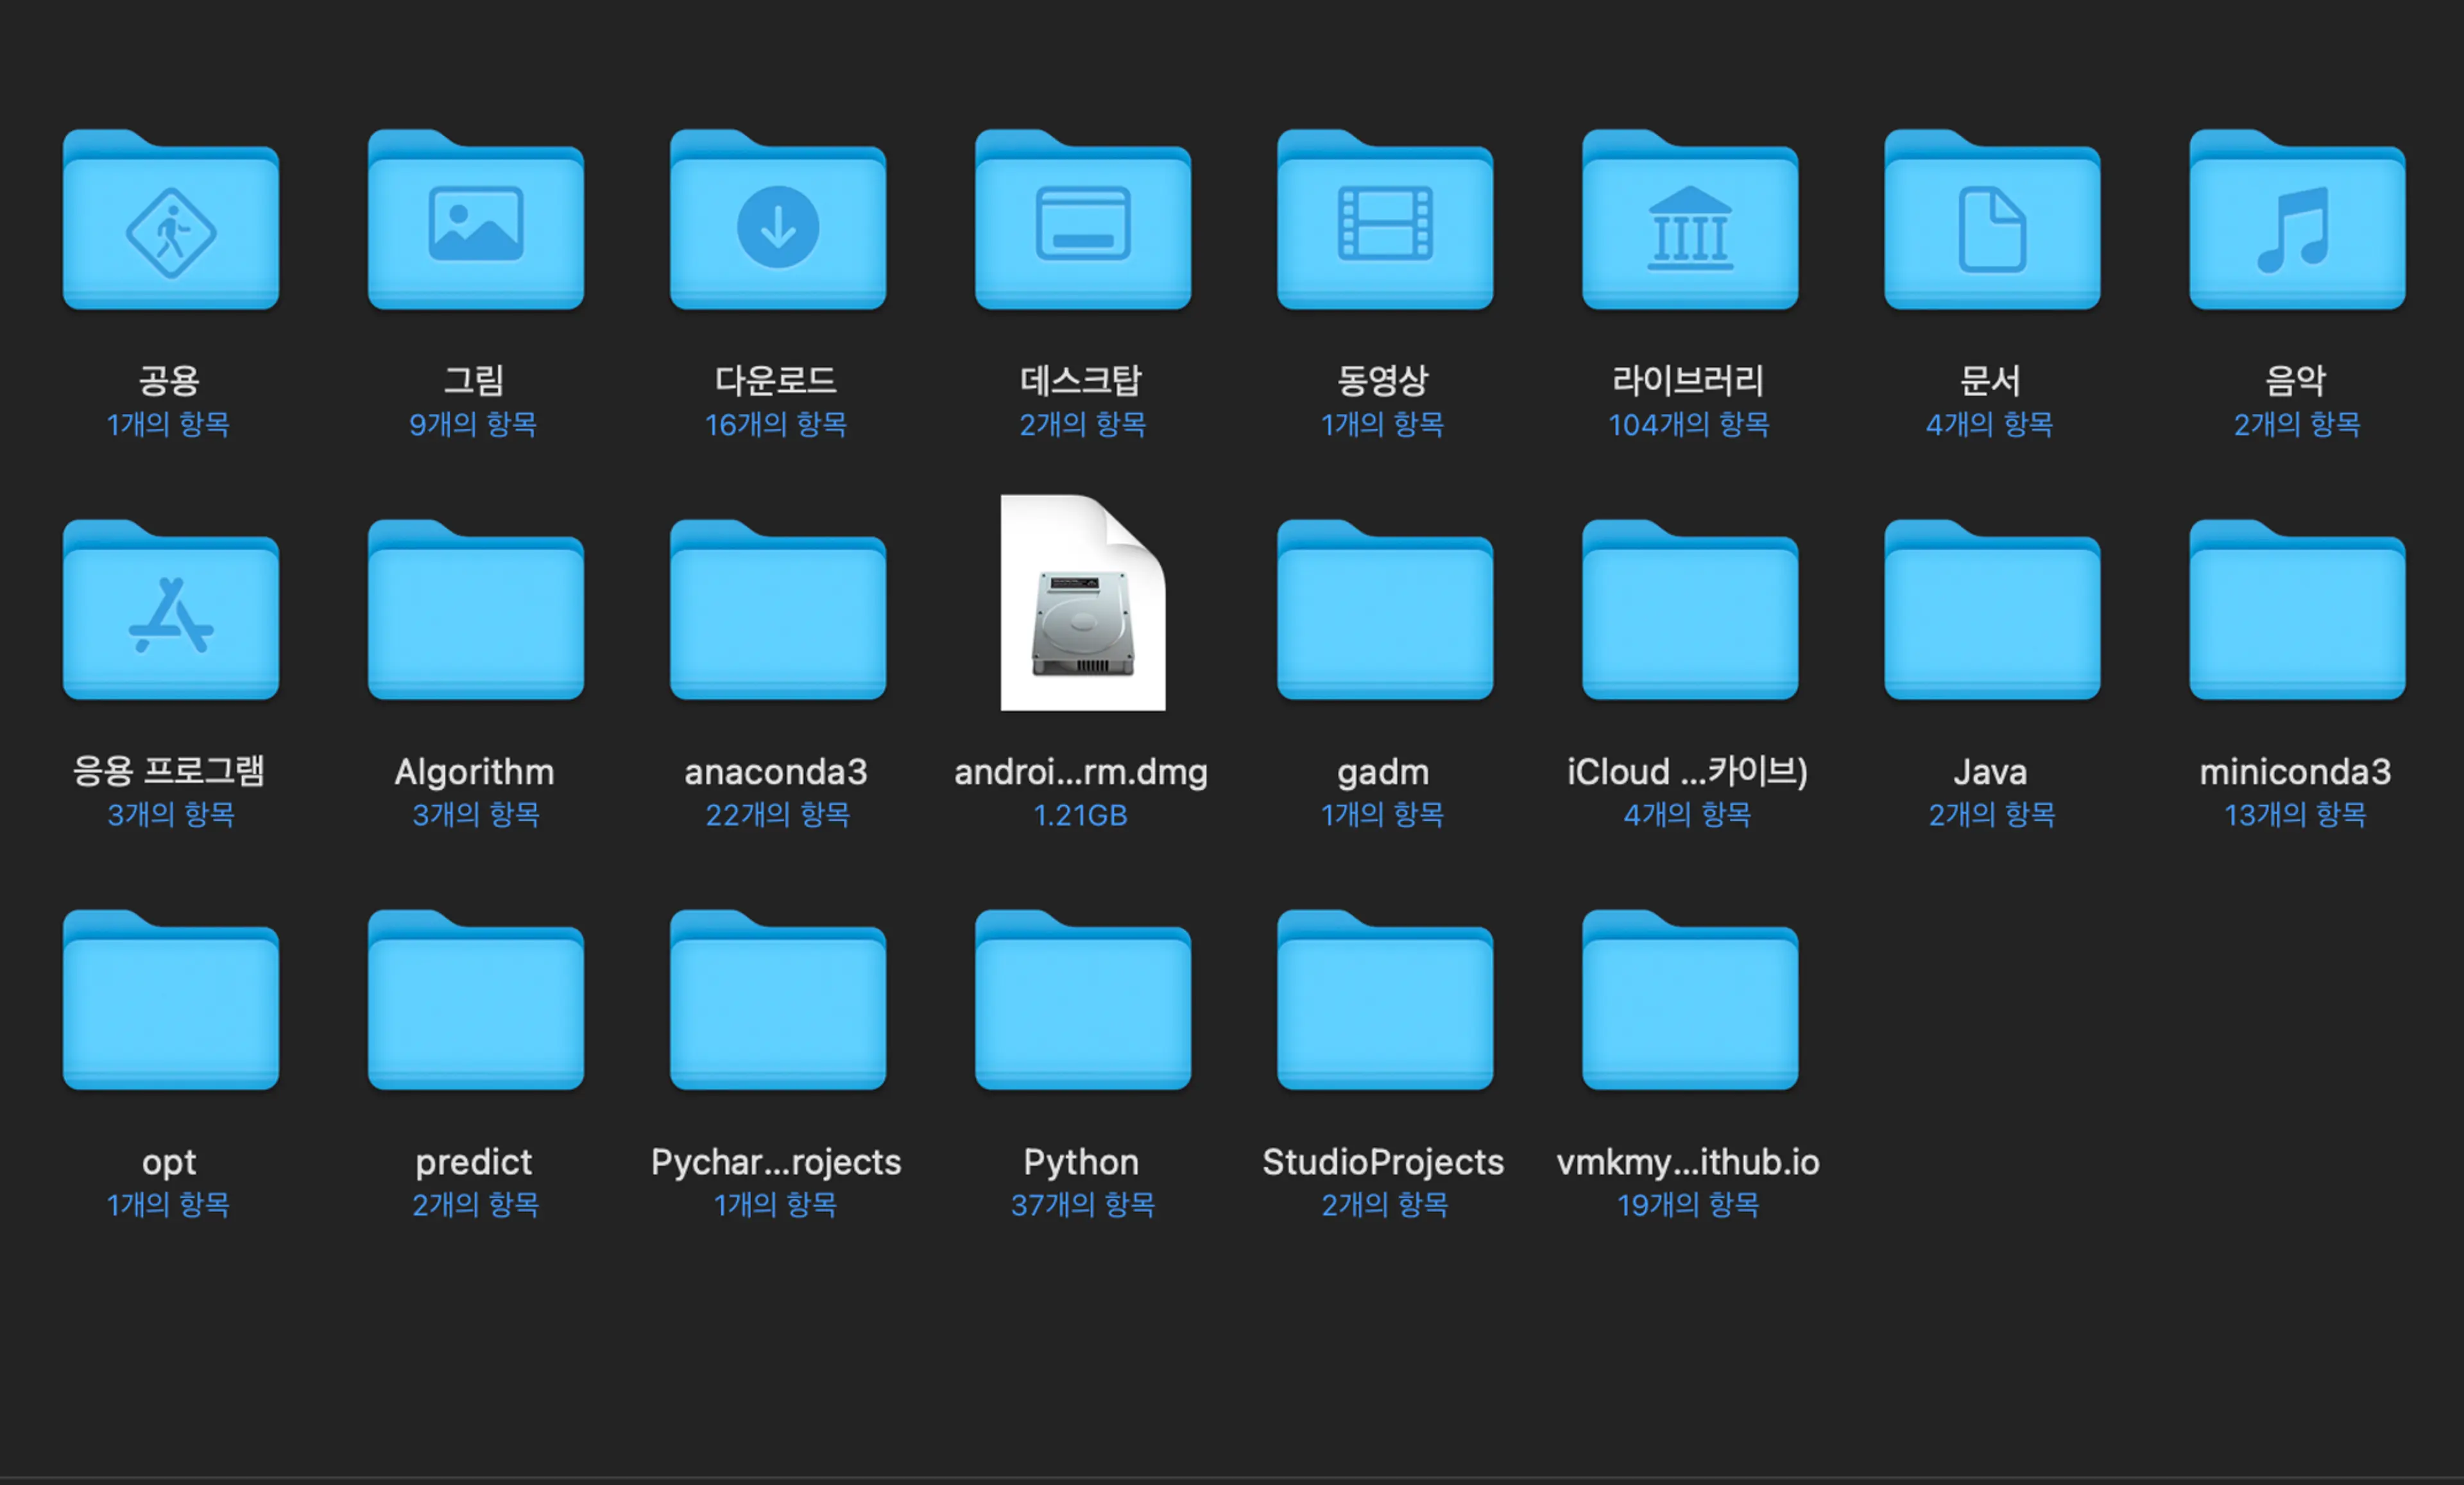Click the androi...rm.dmg file name
This screenshot has width=2464, height=1485.
click(x=1081, y=772)
